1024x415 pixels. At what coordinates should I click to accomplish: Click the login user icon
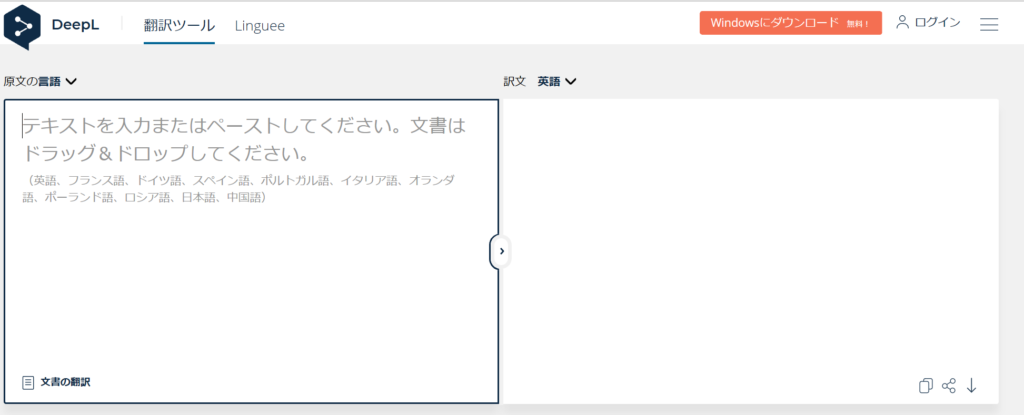coord(903,22)
